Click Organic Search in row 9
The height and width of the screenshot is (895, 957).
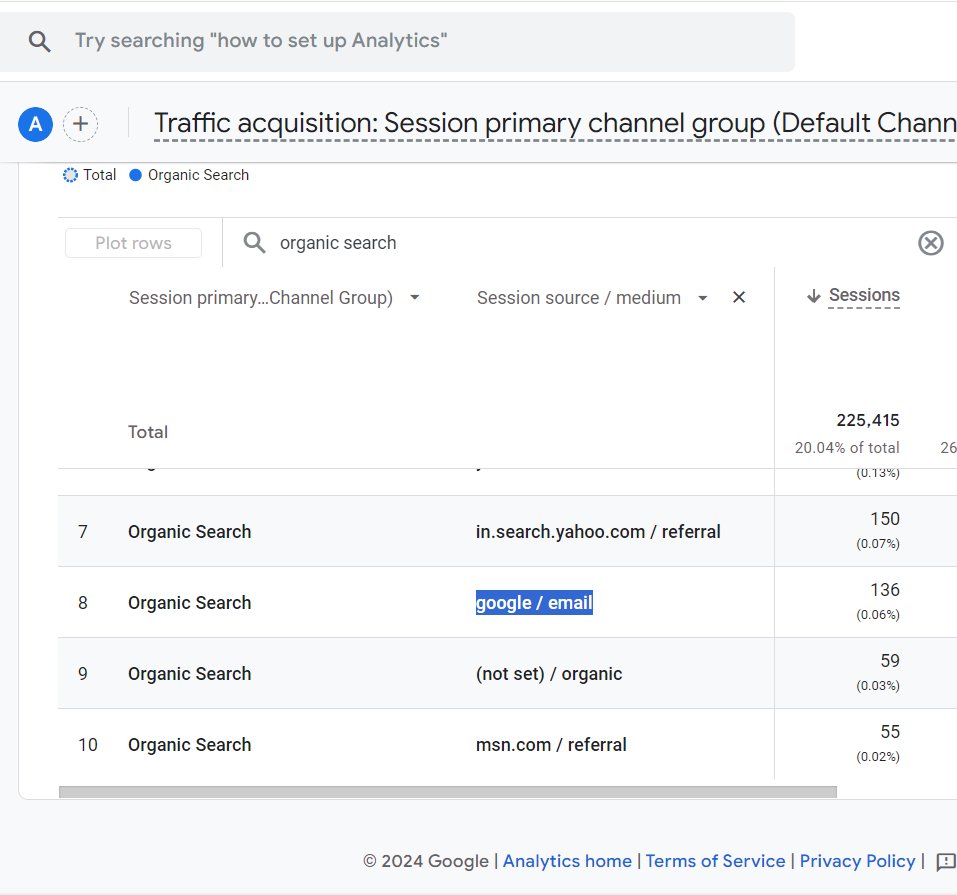(190, 674)
